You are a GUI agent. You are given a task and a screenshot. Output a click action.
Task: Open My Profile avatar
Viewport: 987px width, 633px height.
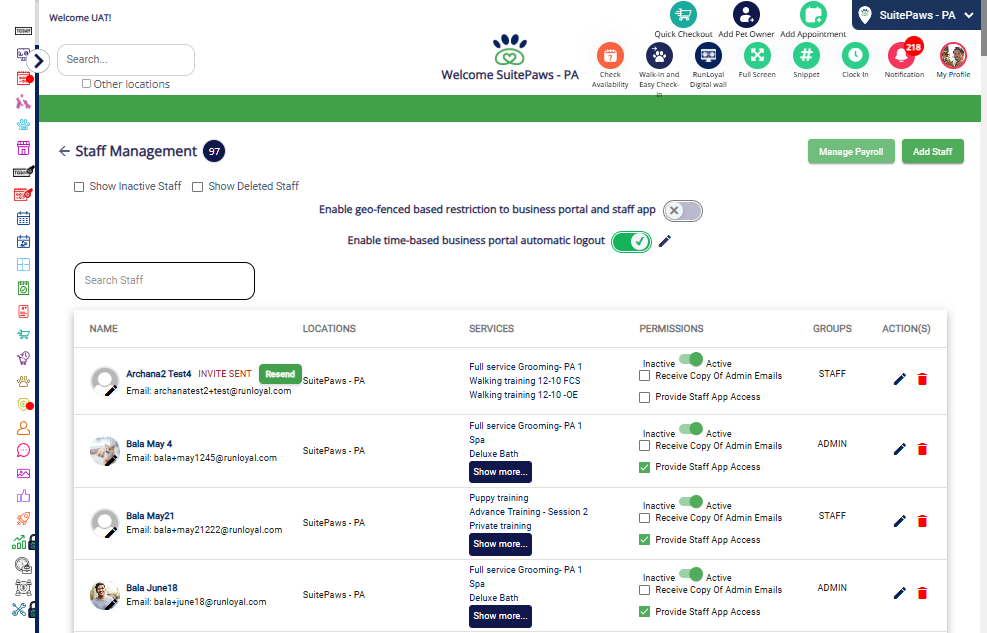tap(953, 56)
